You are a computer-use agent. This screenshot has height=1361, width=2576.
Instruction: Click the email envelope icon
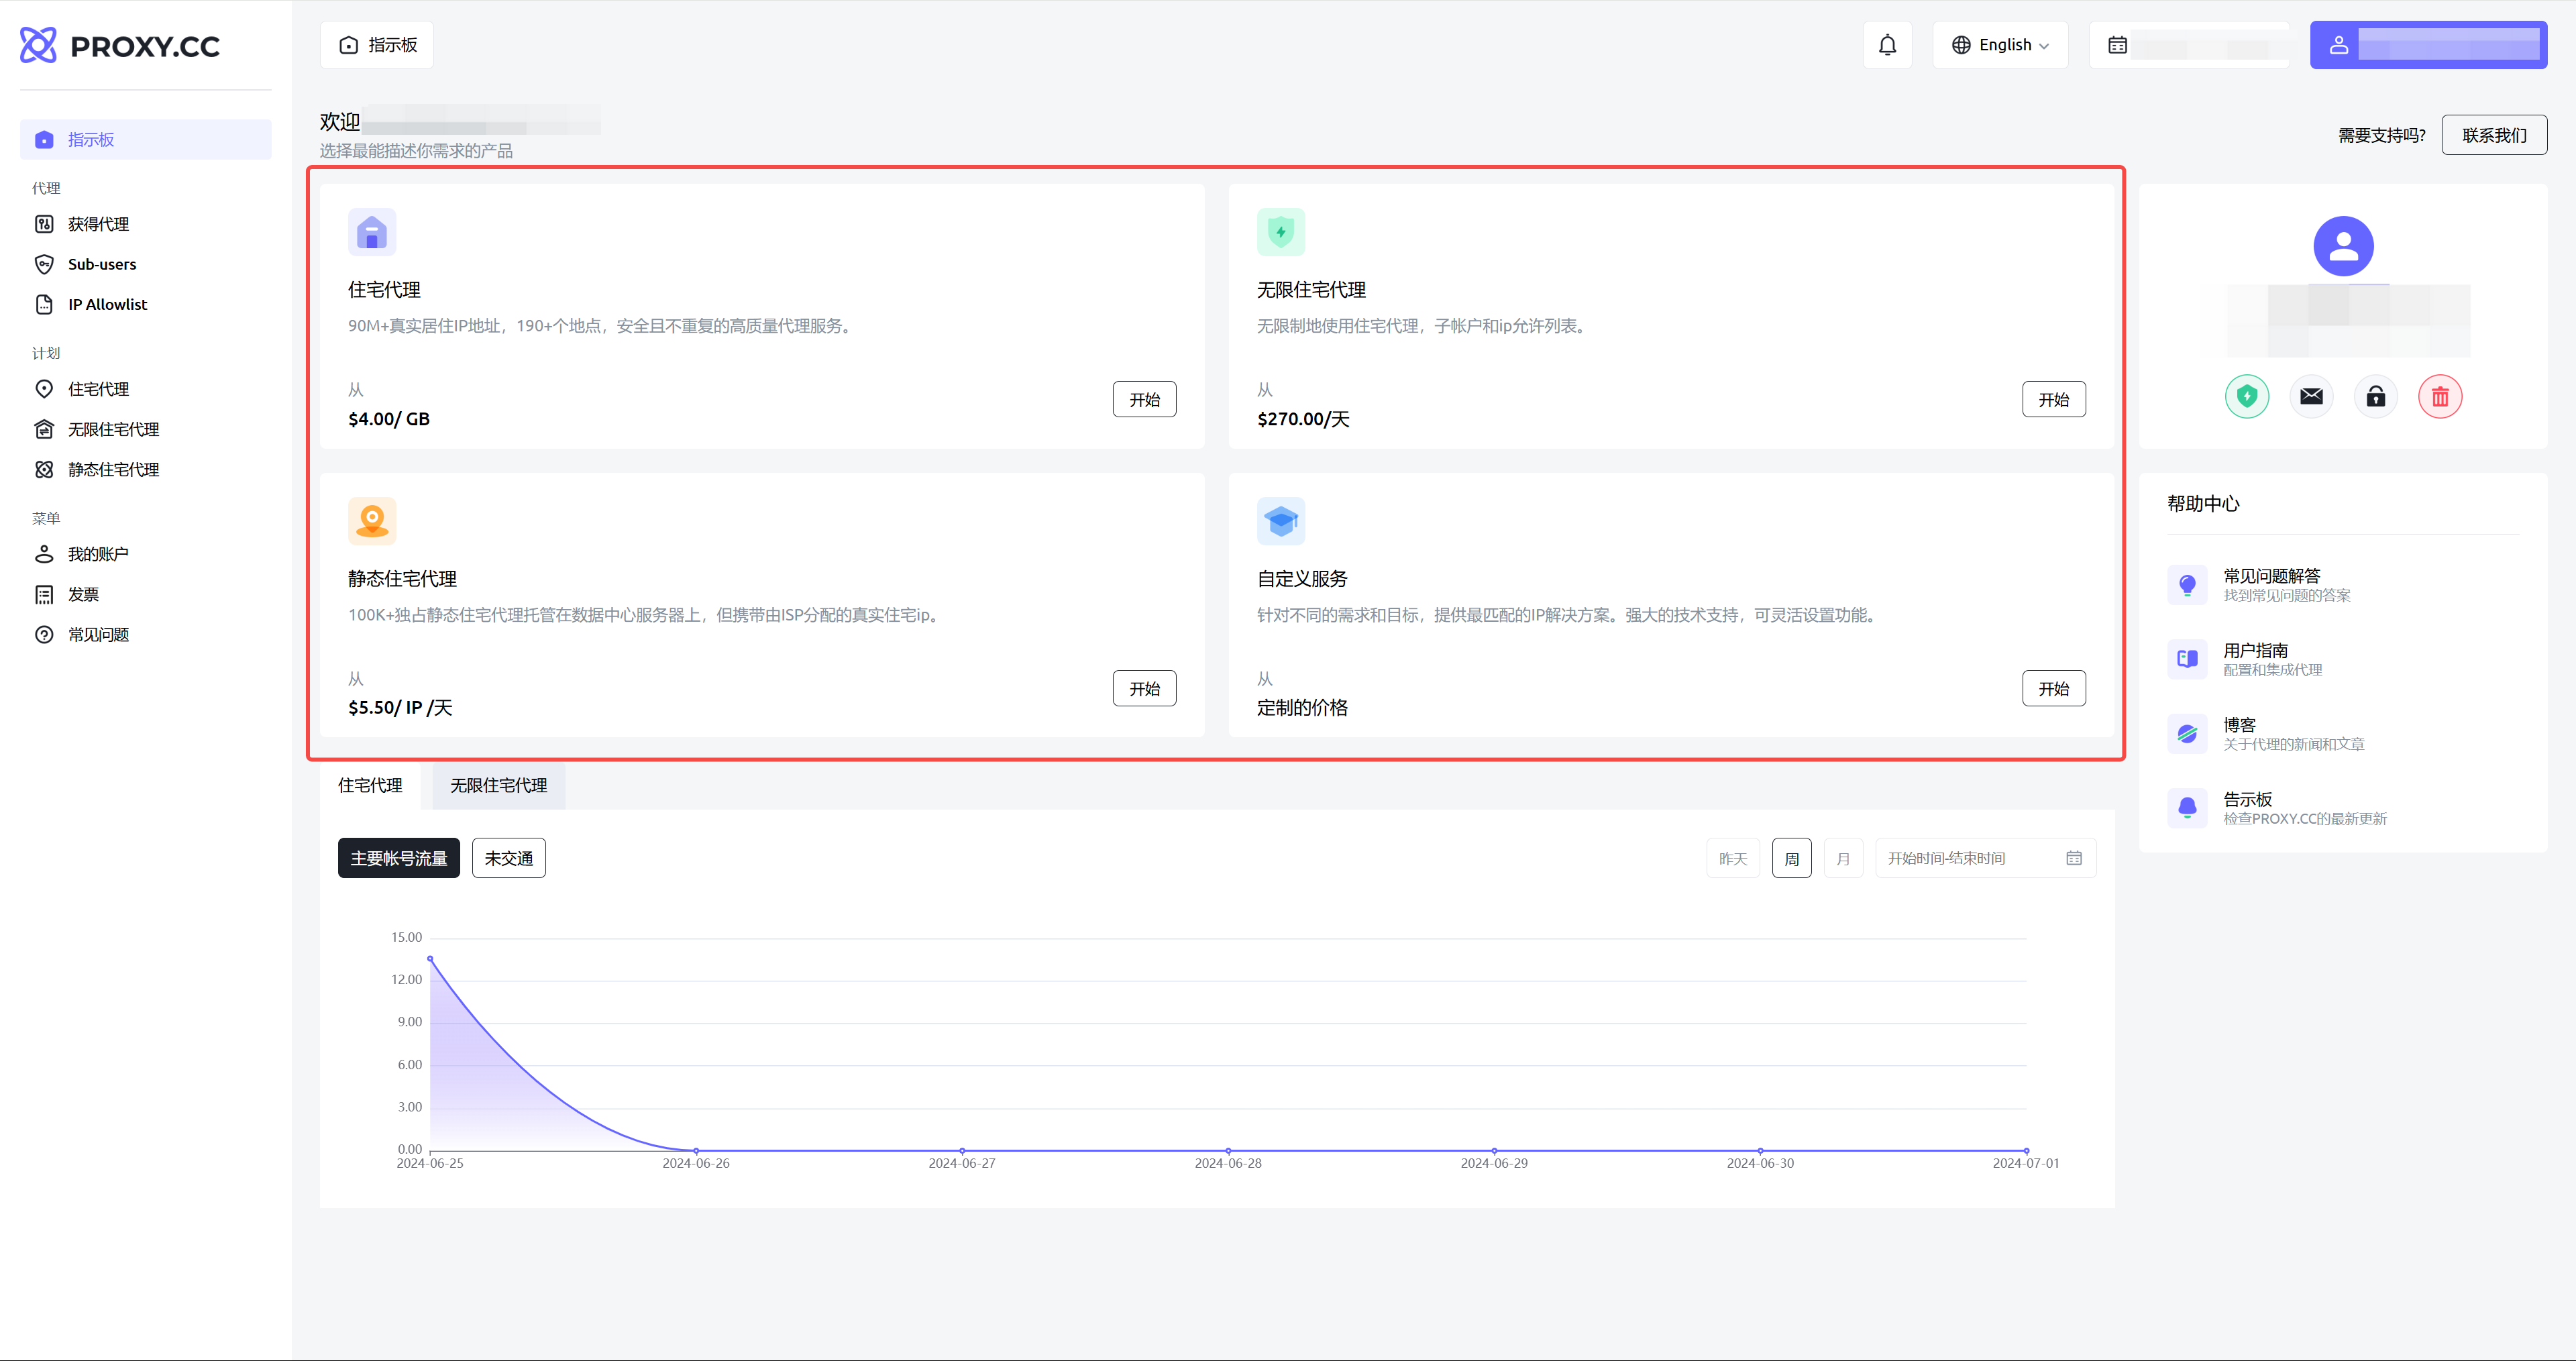pos(2311,397)
